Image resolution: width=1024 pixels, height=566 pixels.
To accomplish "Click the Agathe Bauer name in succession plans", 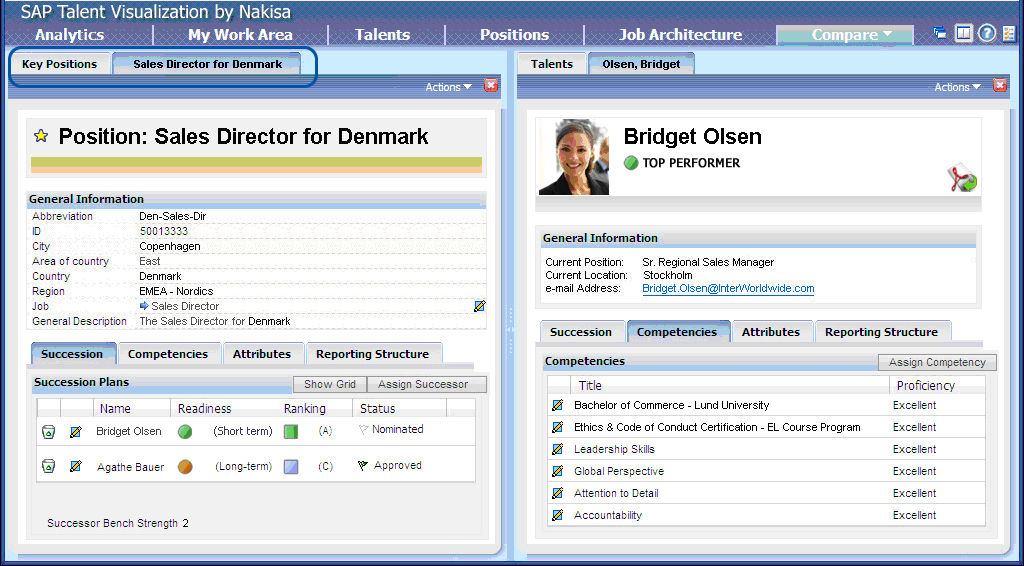I will [x=131, y=467].
